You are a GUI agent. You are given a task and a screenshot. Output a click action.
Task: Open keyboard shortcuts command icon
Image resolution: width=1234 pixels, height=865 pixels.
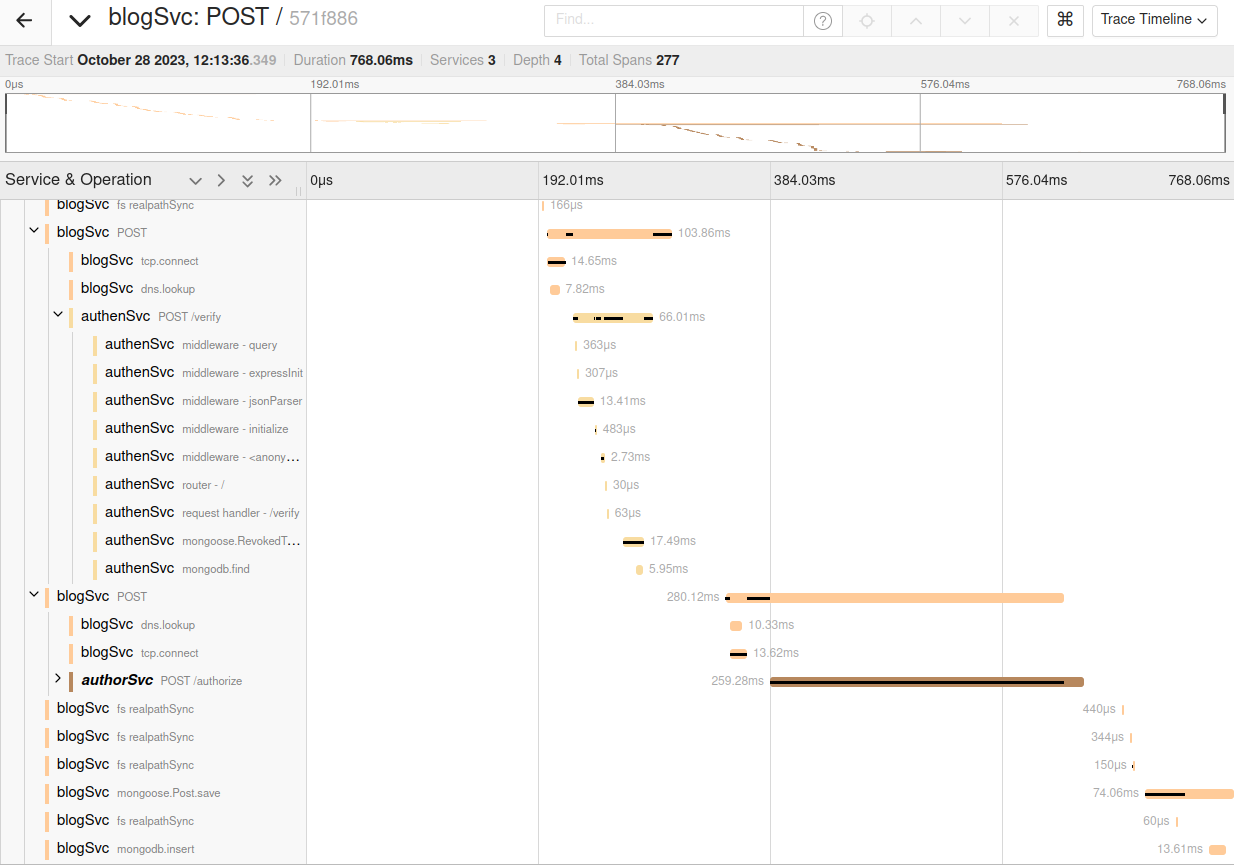point(1065,20)
